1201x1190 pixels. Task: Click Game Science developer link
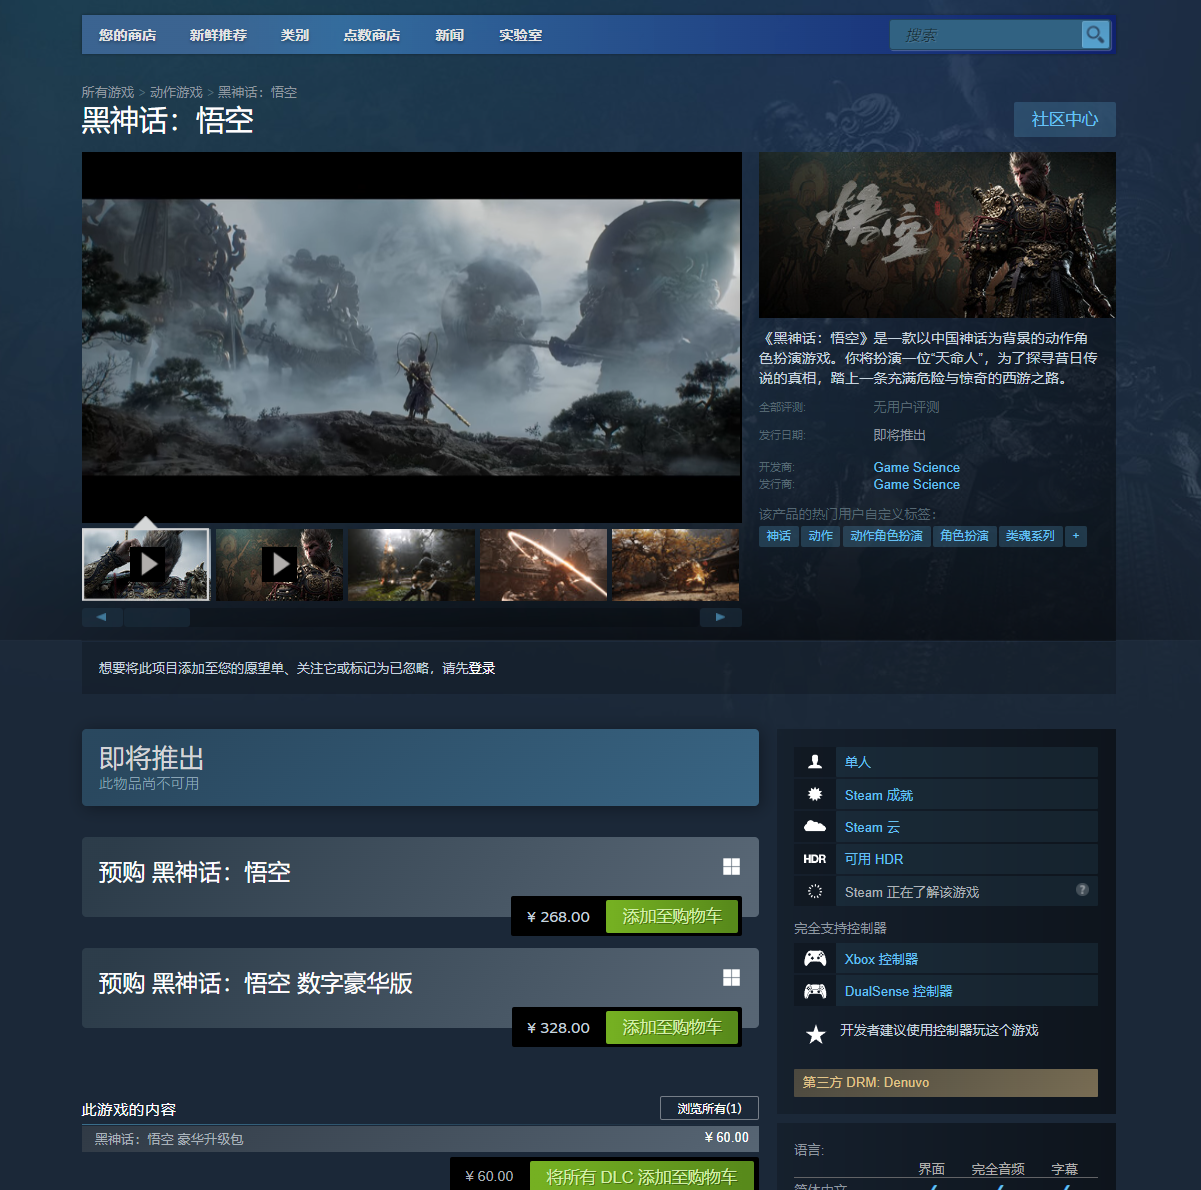[916, 467]
